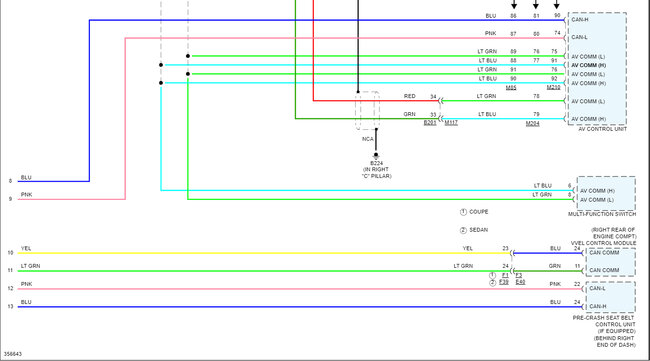Viewport: 650px width, 361px height.
Task: Click the VVEL CONTROL MODULE label
Action: tap(603, 243)
